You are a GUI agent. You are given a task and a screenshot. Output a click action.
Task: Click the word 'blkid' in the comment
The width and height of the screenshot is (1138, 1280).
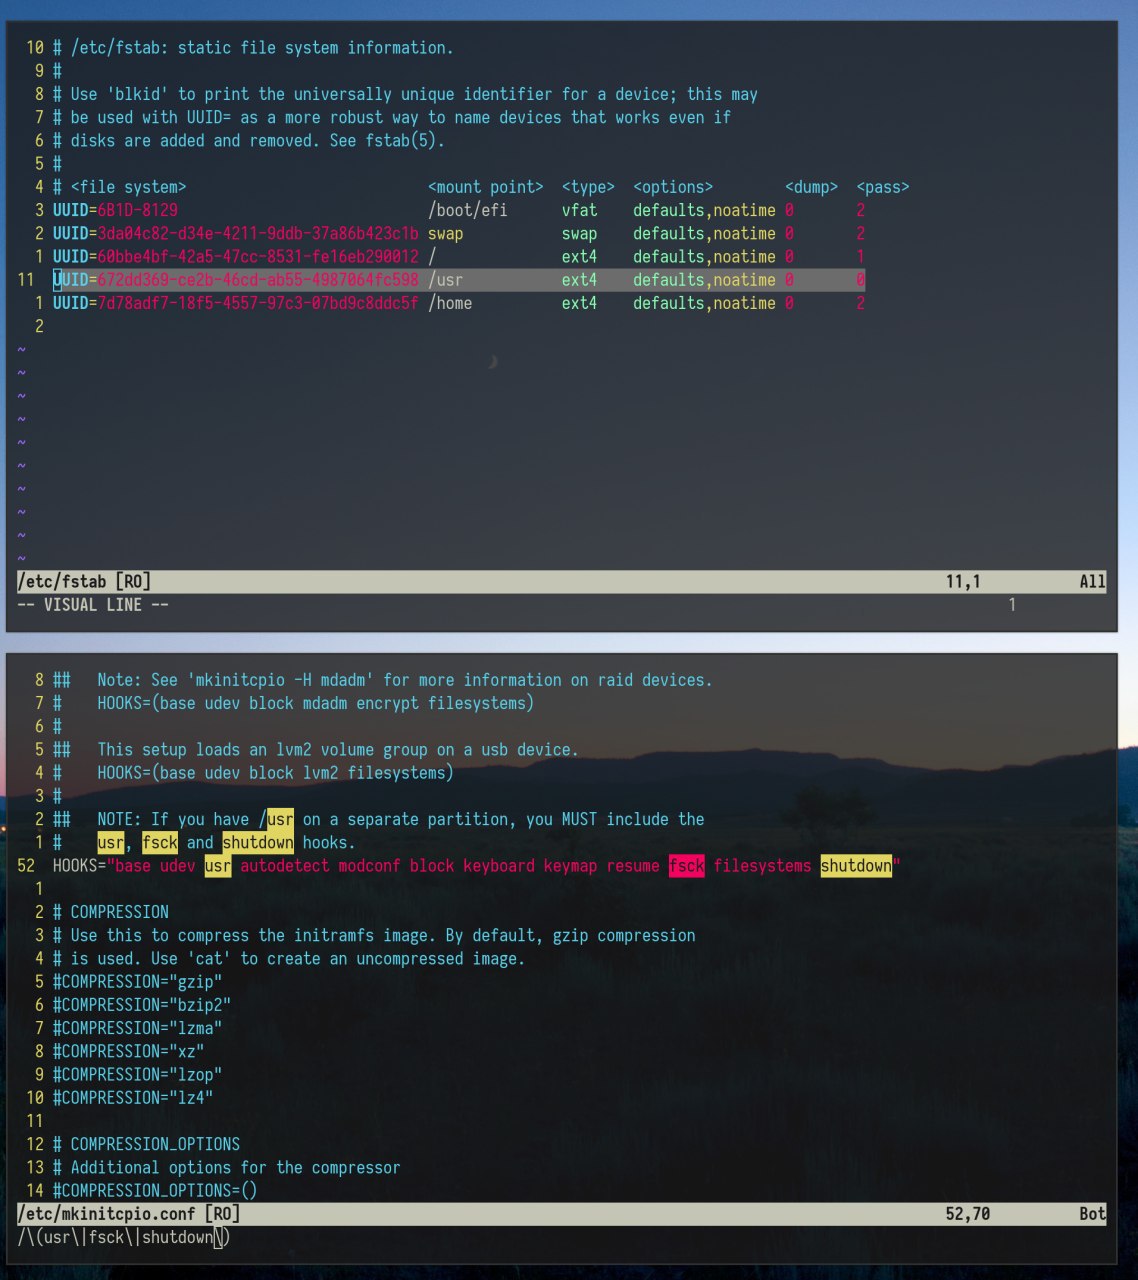click(x=137, y=95)
